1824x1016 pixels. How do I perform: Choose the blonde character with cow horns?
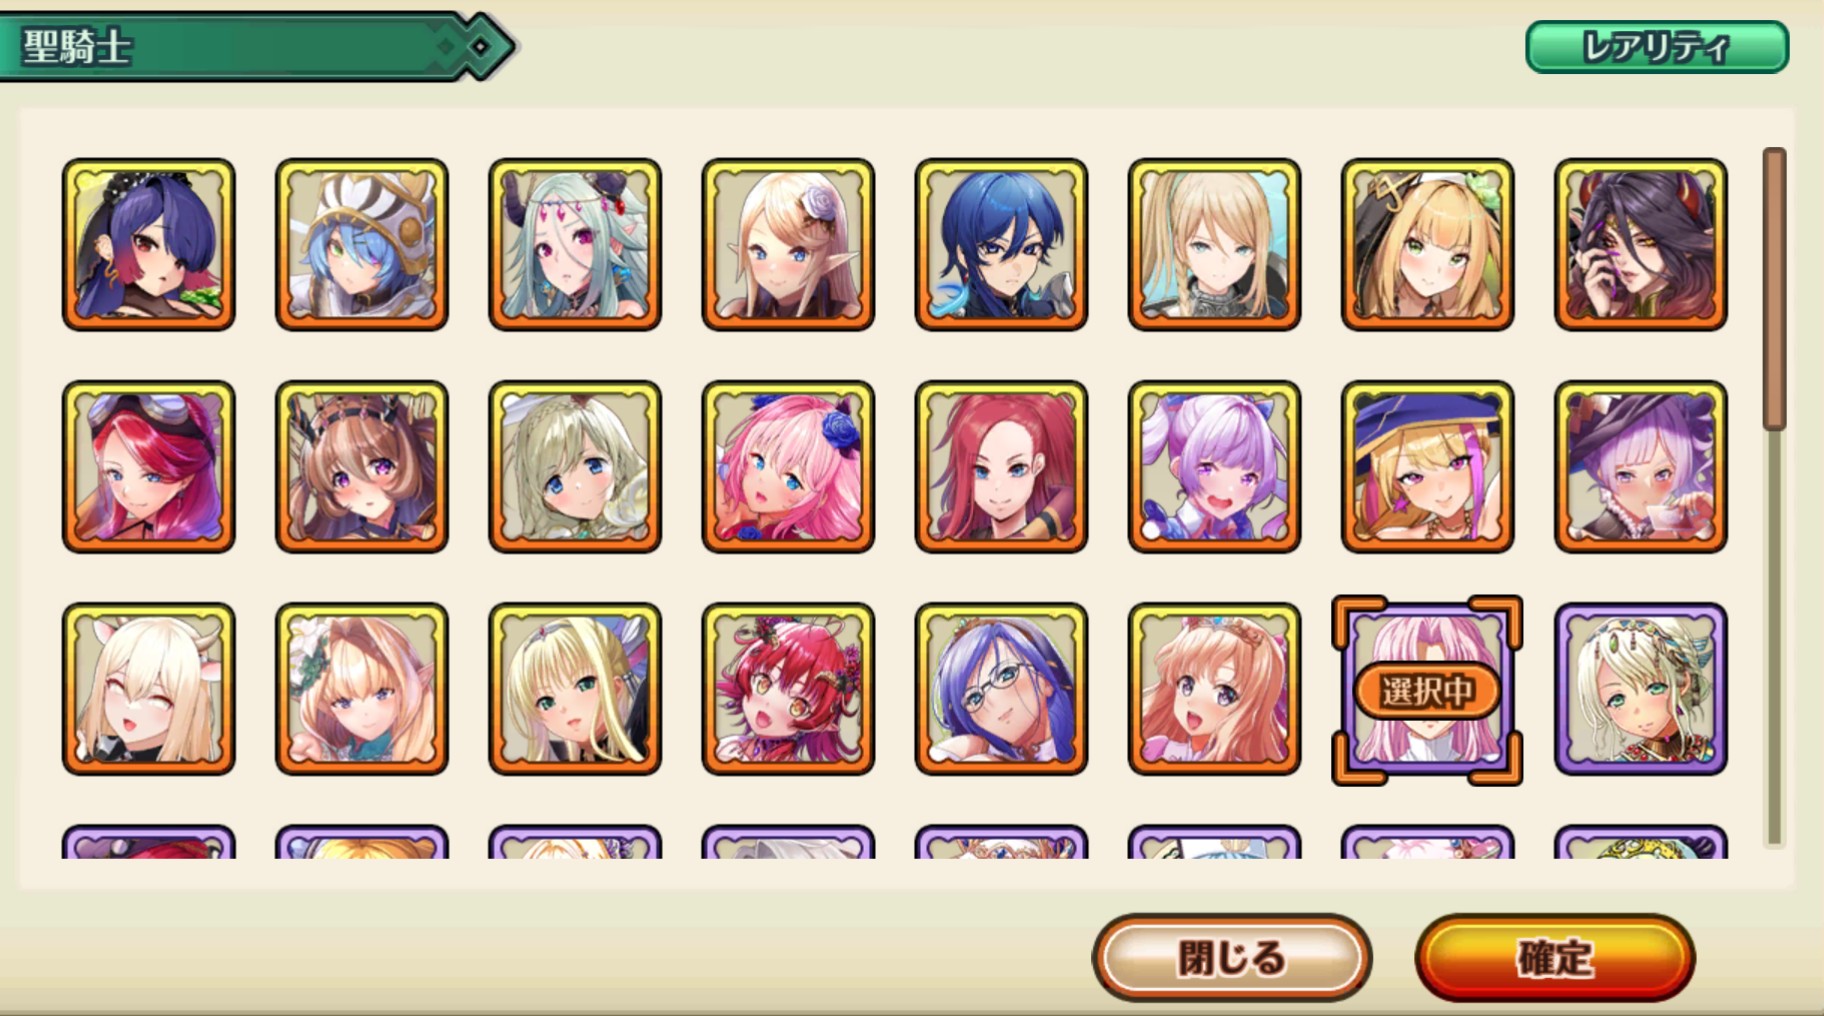point(149,688)
